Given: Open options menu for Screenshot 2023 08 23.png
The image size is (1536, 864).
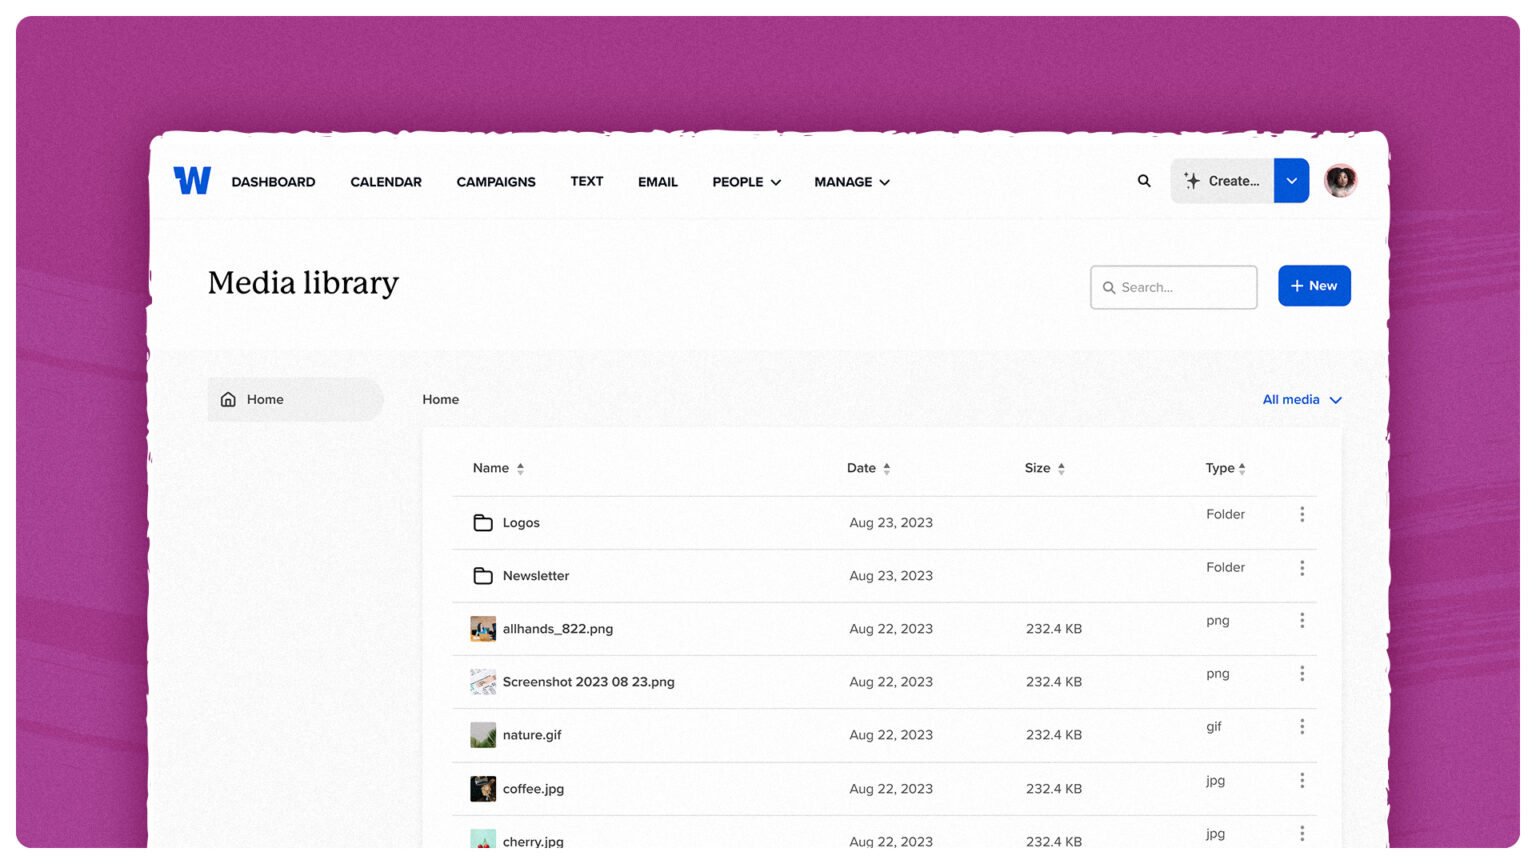Looking at the screenshot, I should click(1302, 674).
